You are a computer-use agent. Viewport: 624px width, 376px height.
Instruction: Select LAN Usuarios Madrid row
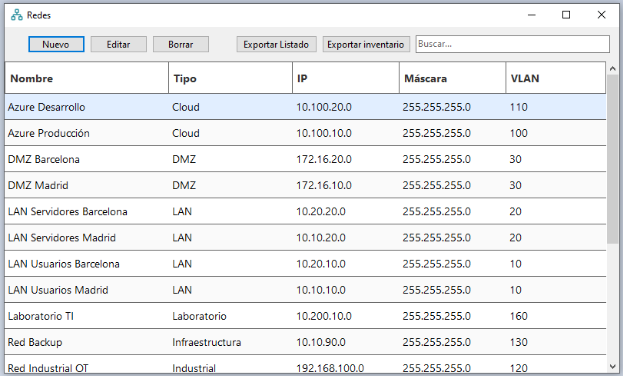pyautogui.click(x=306, y=290)
